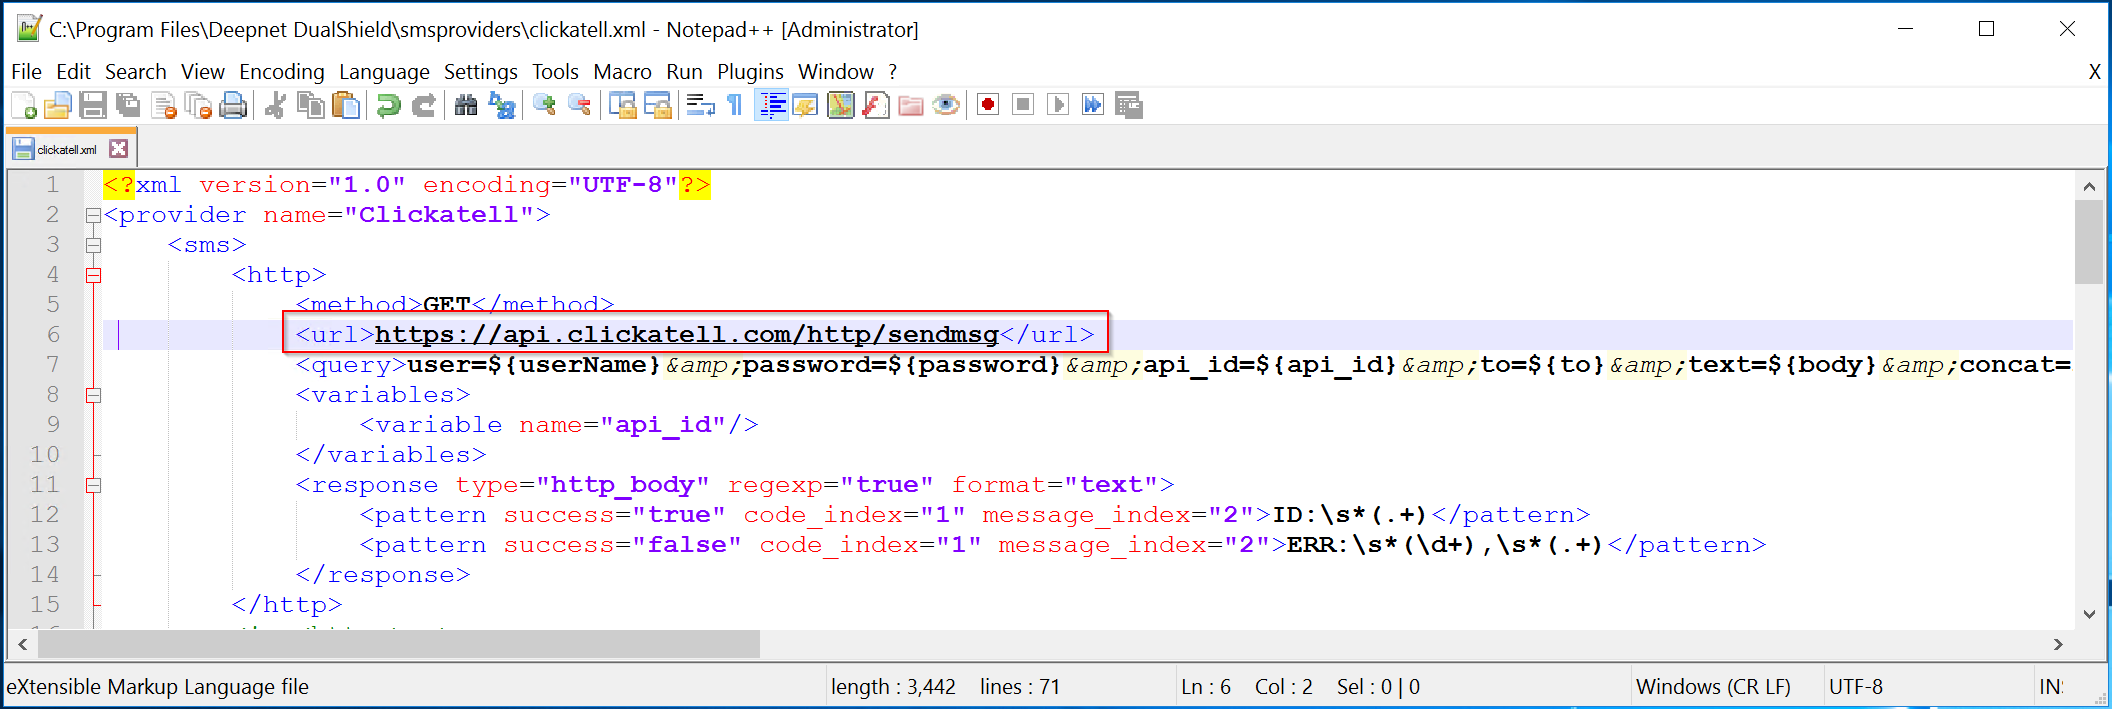The width and height of the screenshot is (2112, 709).
Task: Toggle Word Wrap in the toolbar
Action: (700, 105)
